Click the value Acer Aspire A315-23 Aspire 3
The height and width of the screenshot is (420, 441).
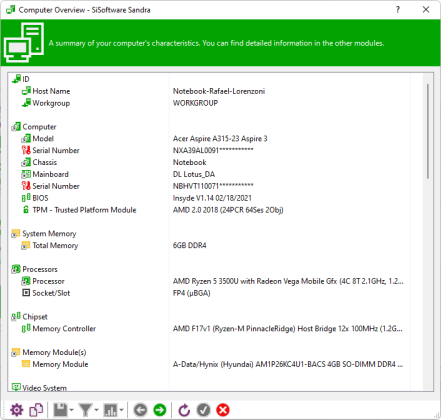pos(220,138)
